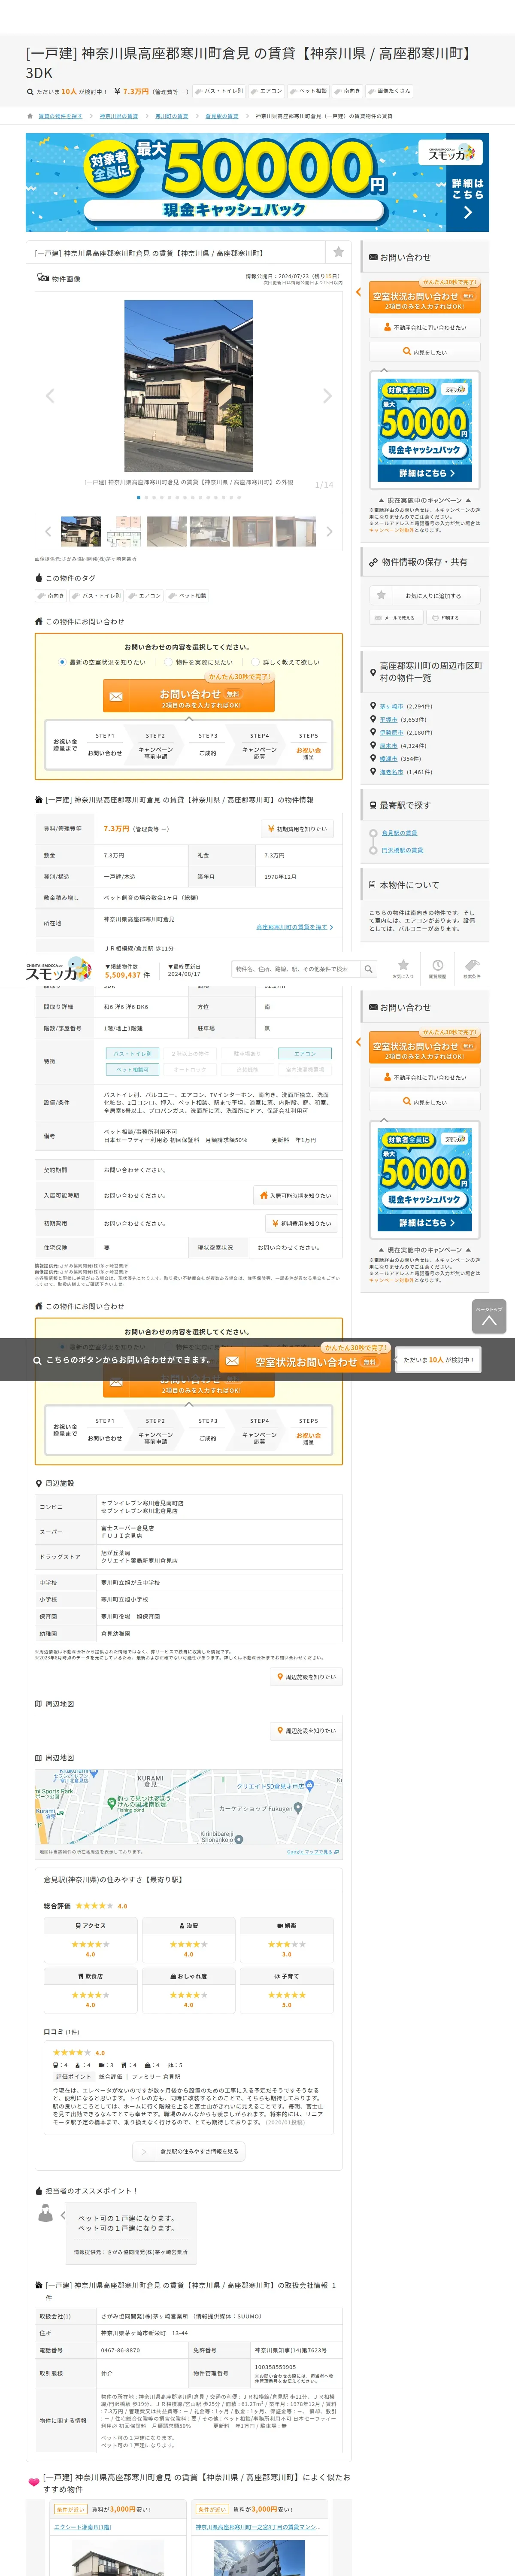Image resolution: width=515 pixels, height=2576 pixels.
Task: Select 詳しく教えて欲しい radio in upper inquiry form
Action: coord(255,662)
